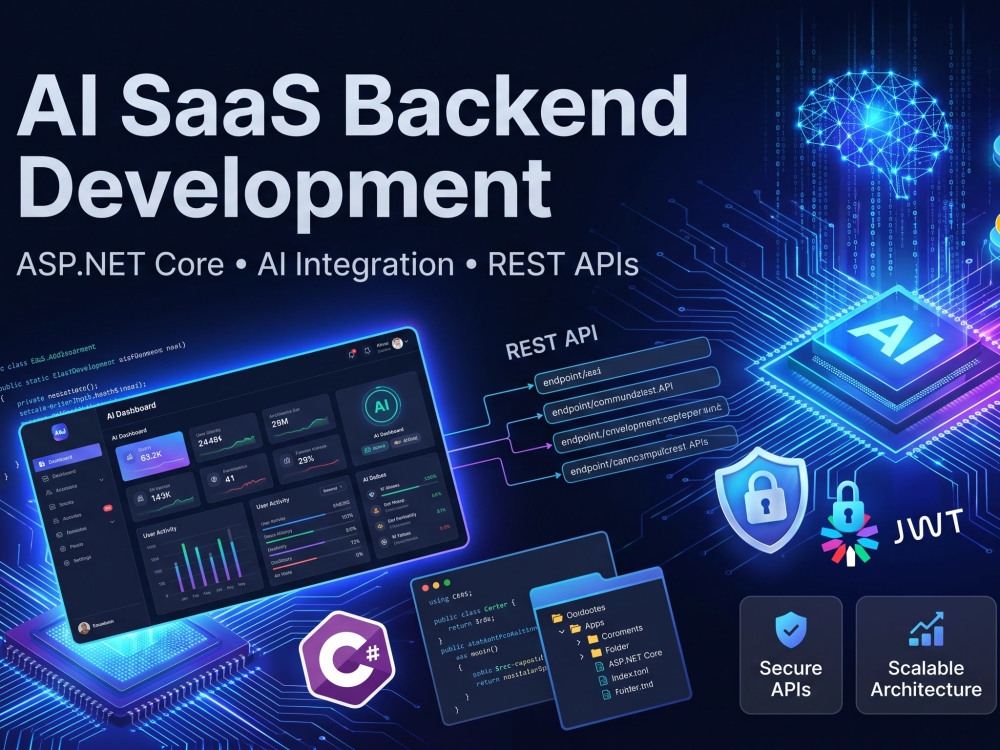Click the bottom-left sidebar user avatar
The height and width of the screenshot is (750, 1000).
84,628
